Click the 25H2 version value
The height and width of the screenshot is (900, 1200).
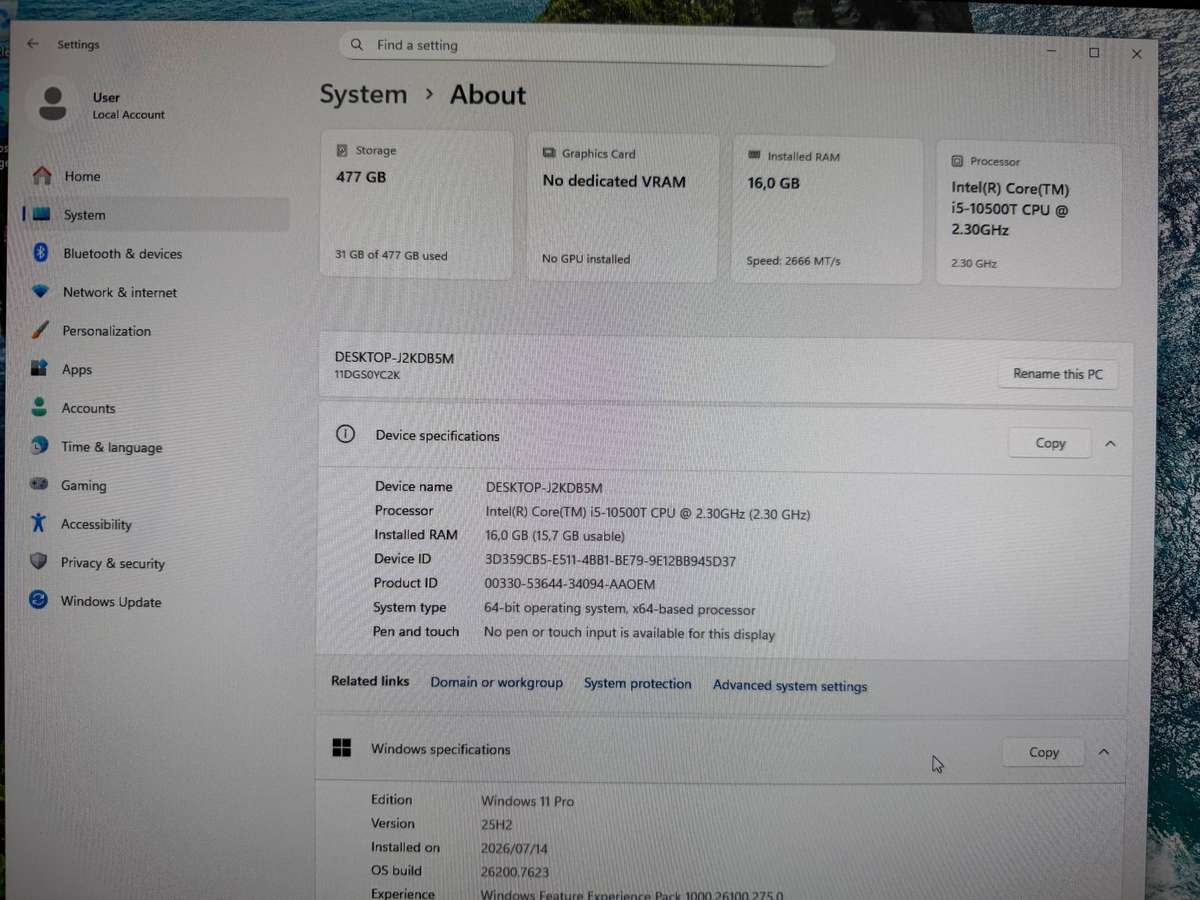pos(497,825)
